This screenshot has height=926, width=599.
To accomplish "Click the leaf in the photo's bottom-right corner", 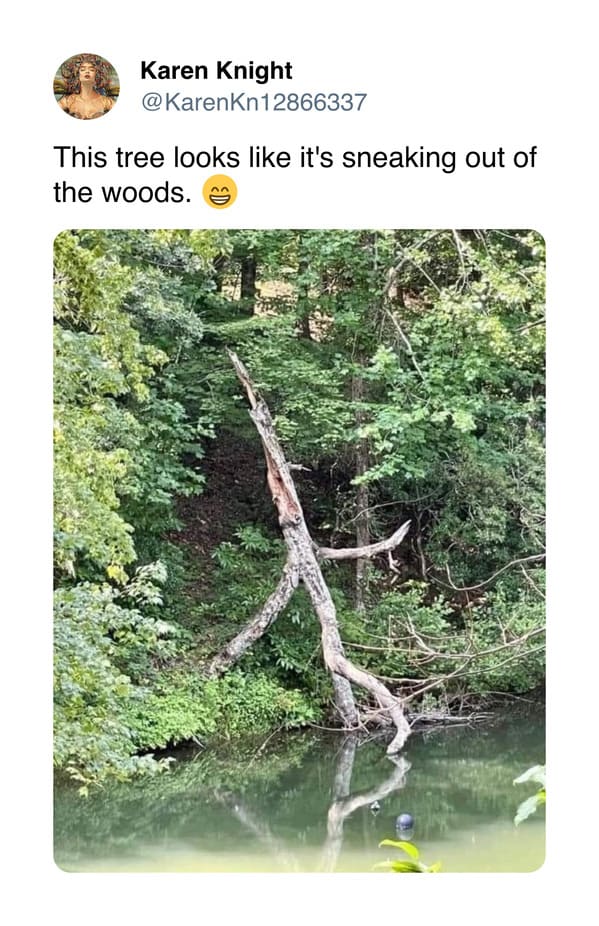I will 530,791.
